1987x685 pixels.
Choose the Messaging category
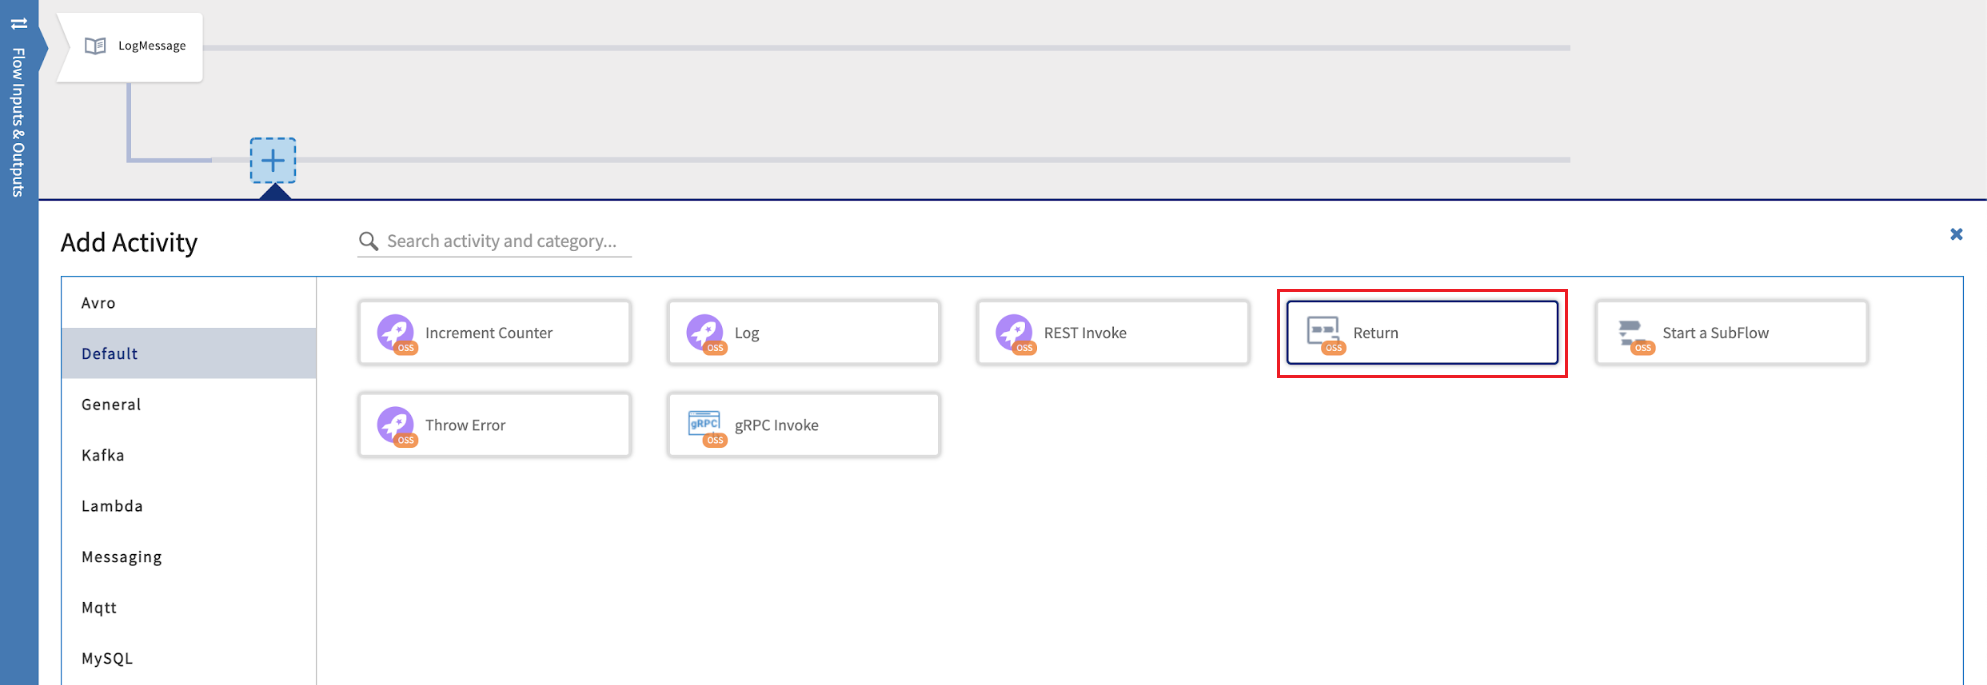(x=121, y=557)
